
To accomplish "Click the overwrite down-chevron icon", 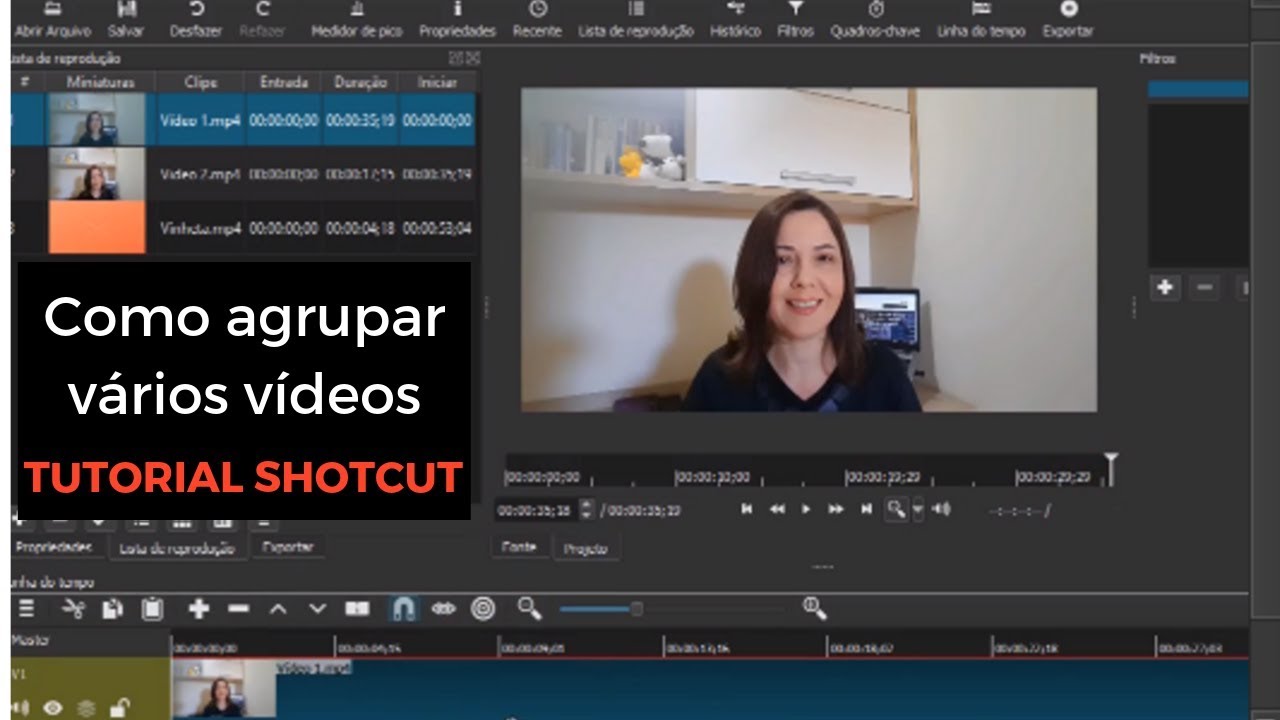I will (318, 608).
